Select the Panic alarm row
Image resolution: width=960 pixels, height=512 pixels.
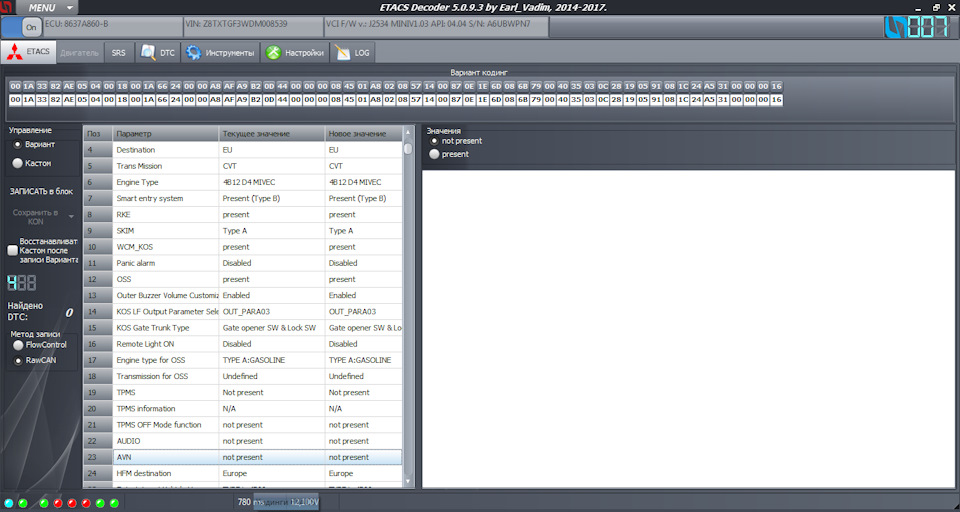point(243,263)
